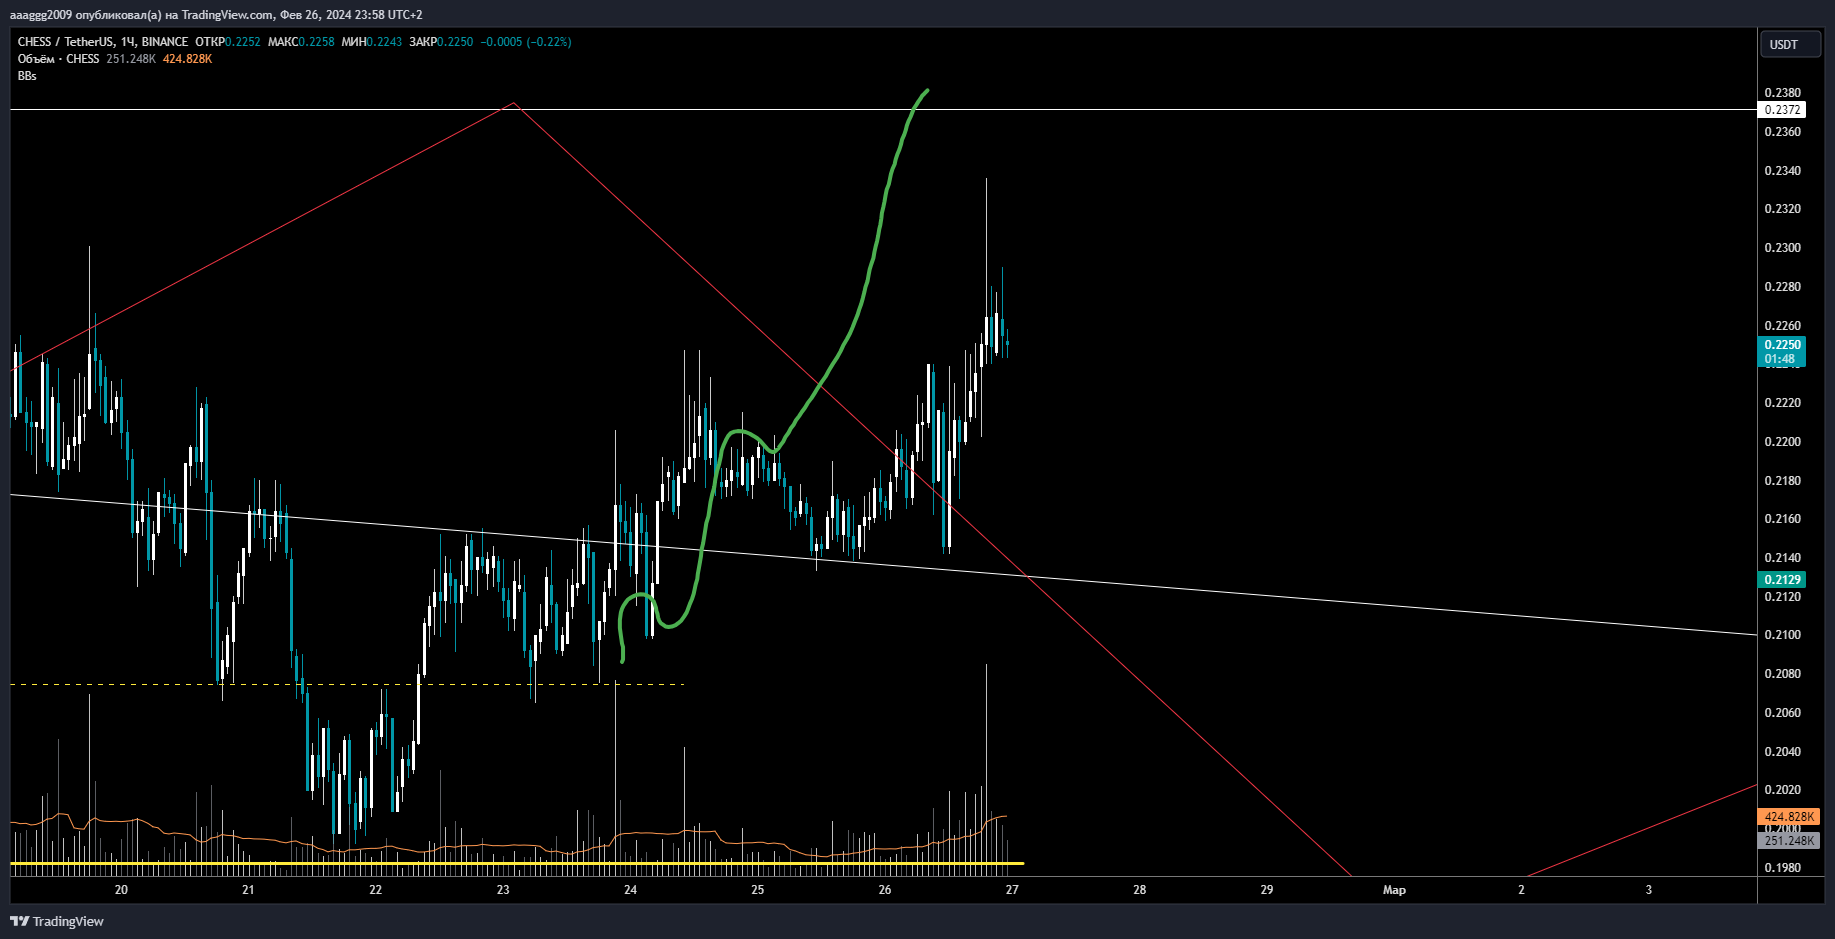Click the 424.828K volume MA label

pyautogui.click(x=1789, y=817)
